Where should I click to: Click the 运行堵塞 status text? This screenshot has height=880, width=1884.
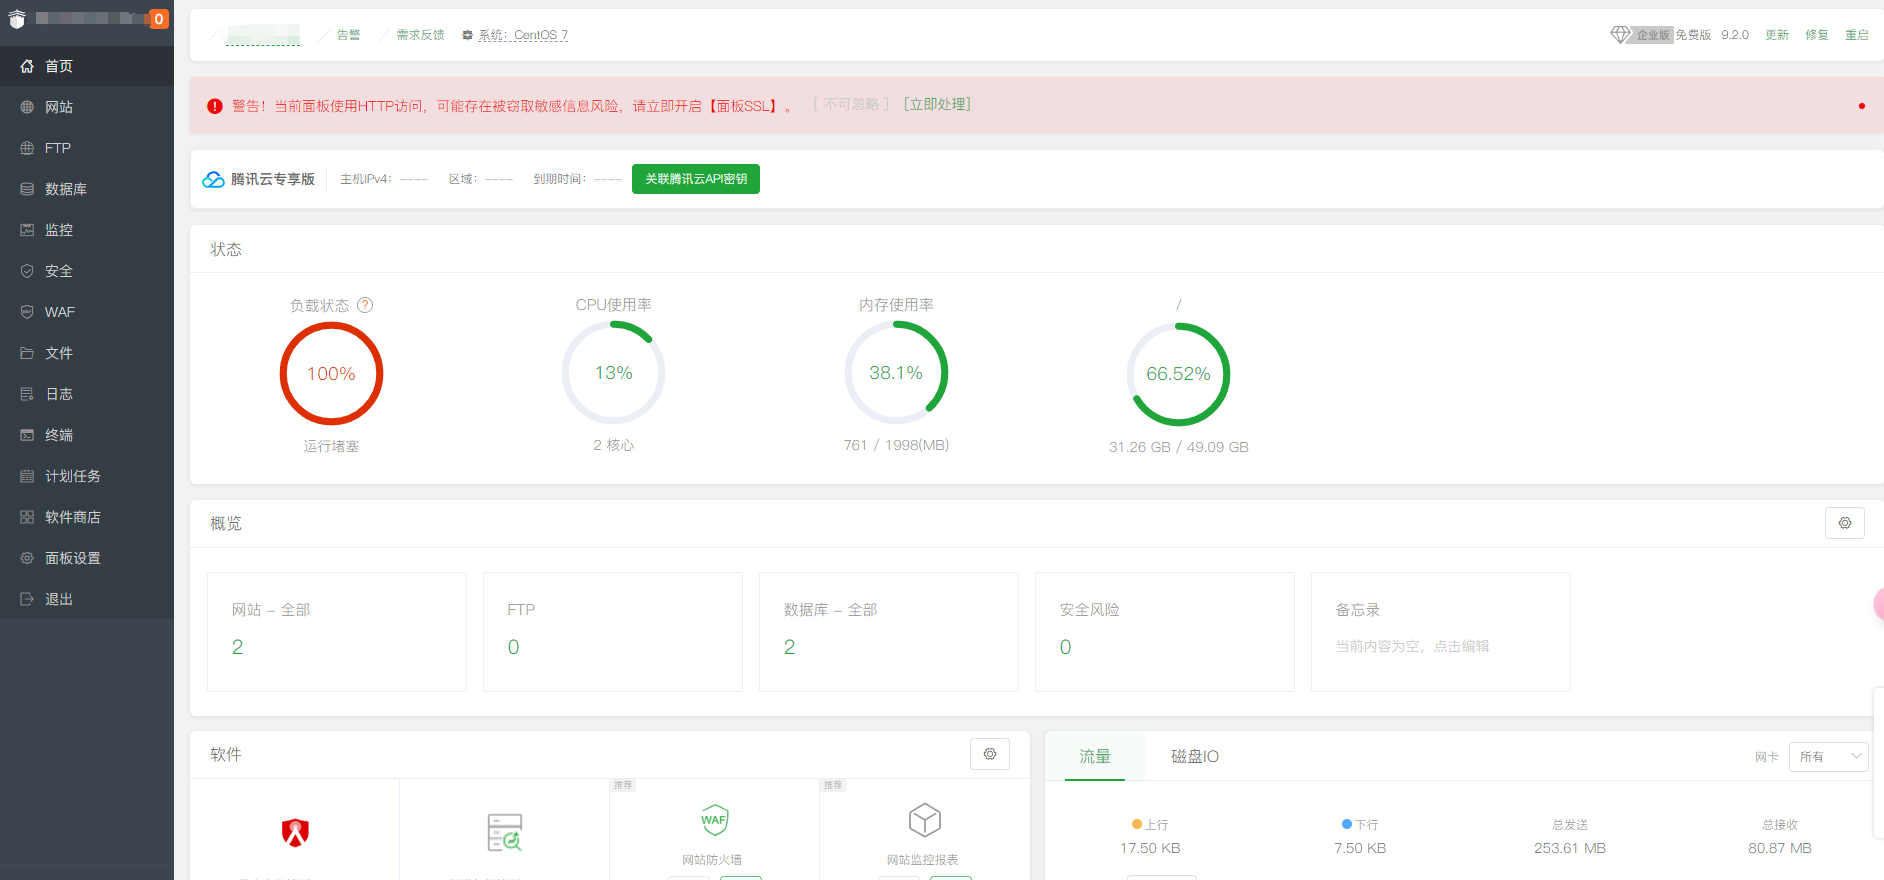point(331,446)
